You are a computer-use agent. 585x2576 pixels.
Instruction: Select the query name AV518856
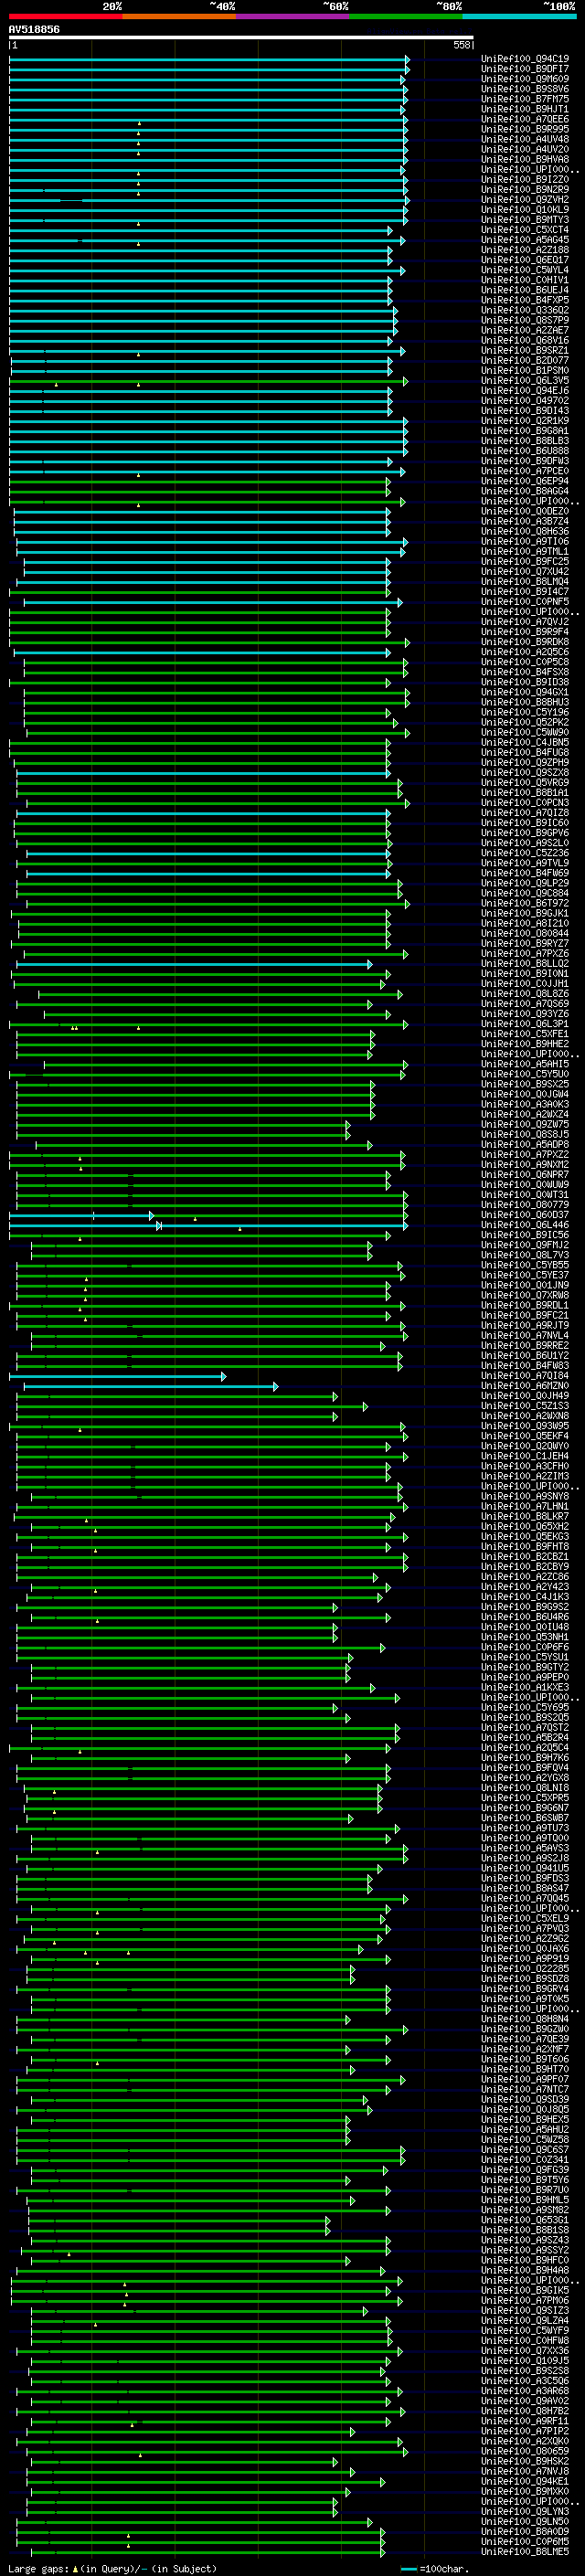(34, 30)
